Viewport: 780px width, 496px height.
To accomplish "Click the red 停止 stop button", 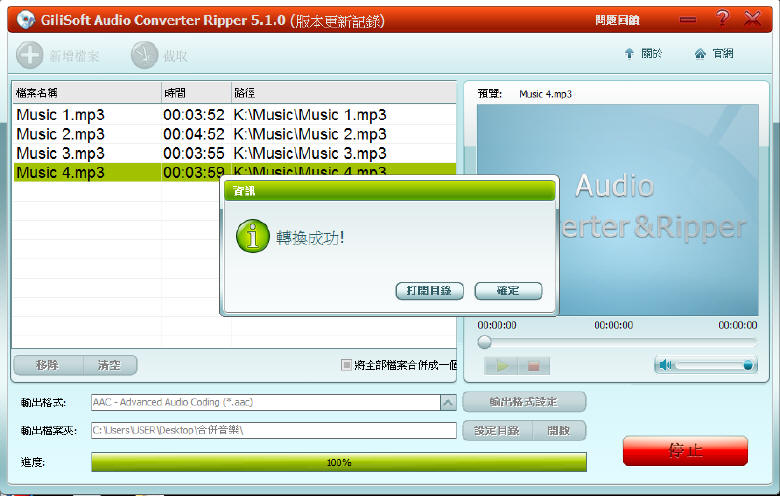I will pyautogui.click(x=684, y=450).
